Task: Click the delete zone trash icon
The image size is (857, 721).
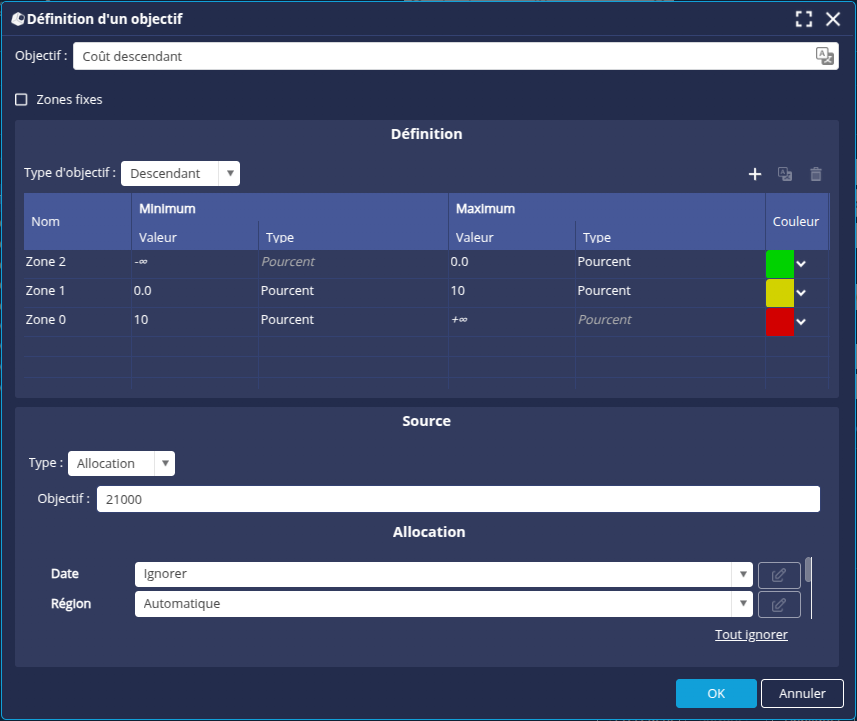Action: (816, 174)
